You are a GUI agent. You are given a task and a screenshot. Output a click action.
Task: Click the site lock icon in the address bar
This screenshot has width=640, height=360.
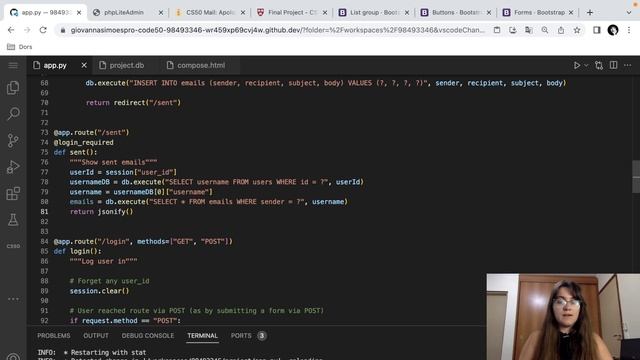coord(62,30)
